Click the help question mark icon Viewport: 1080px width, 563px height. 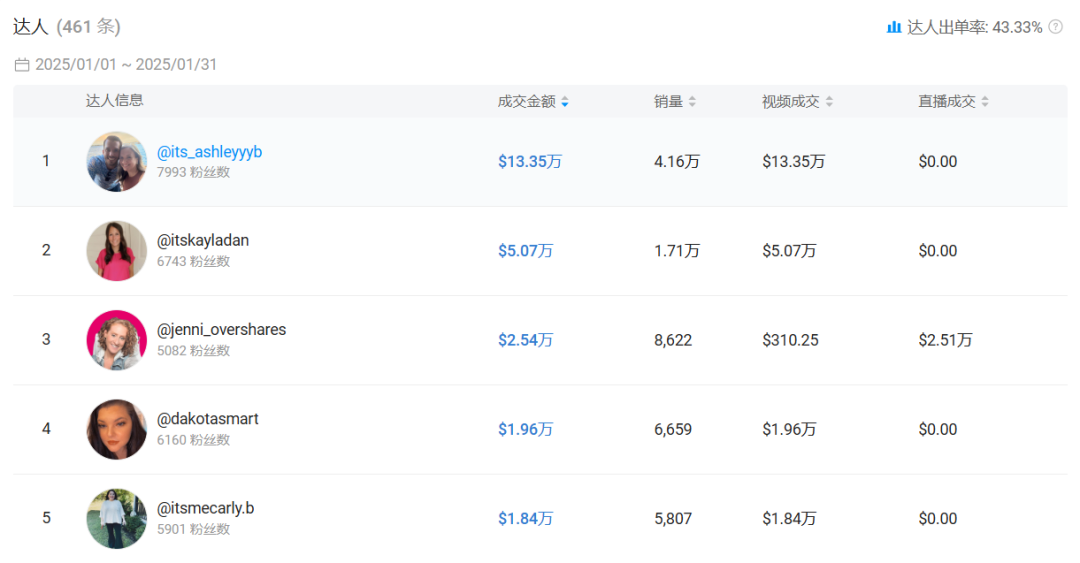1055,27
